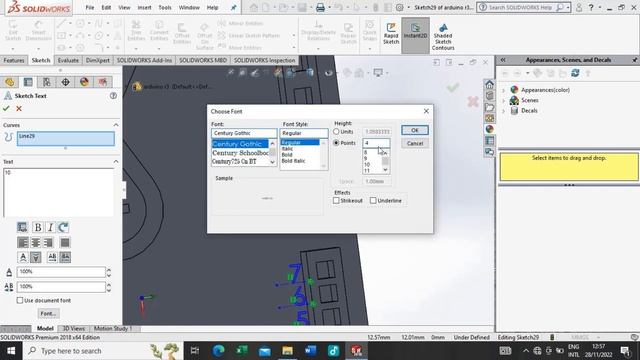Expand the Scenes tree node

(503, 100)
